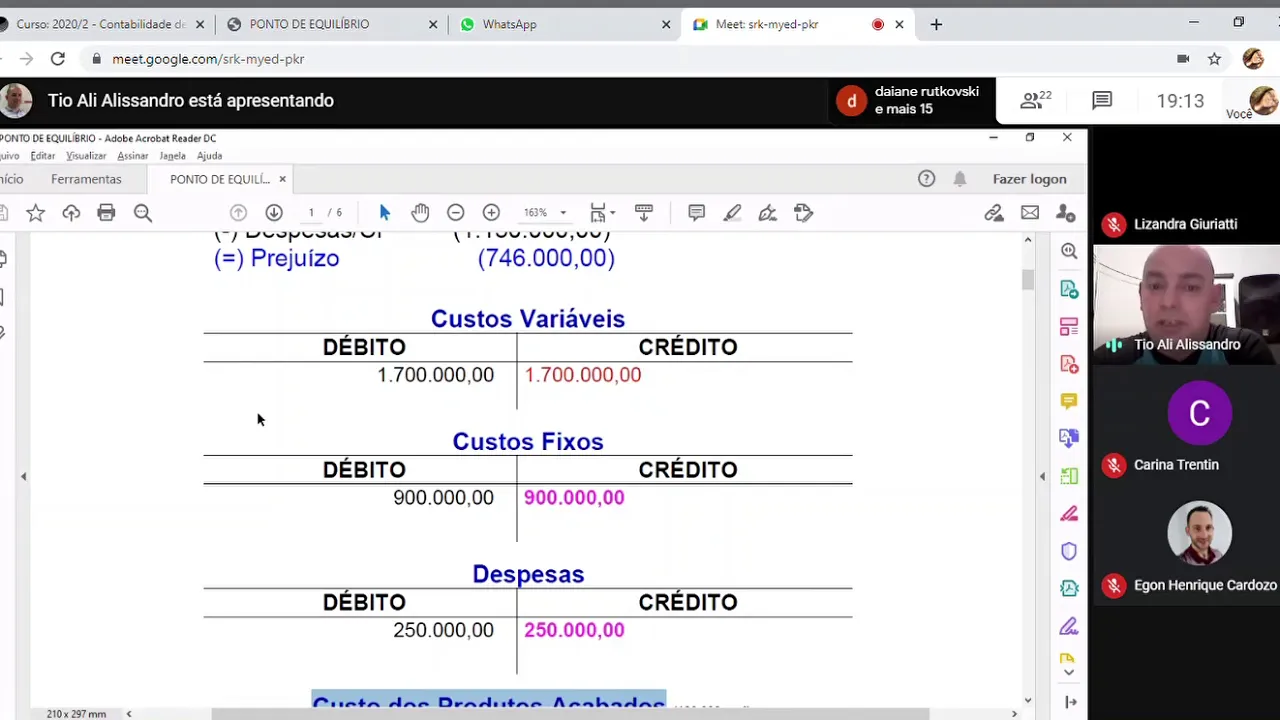
Task: Zoom in with plus button
Action: coord(491,212)
